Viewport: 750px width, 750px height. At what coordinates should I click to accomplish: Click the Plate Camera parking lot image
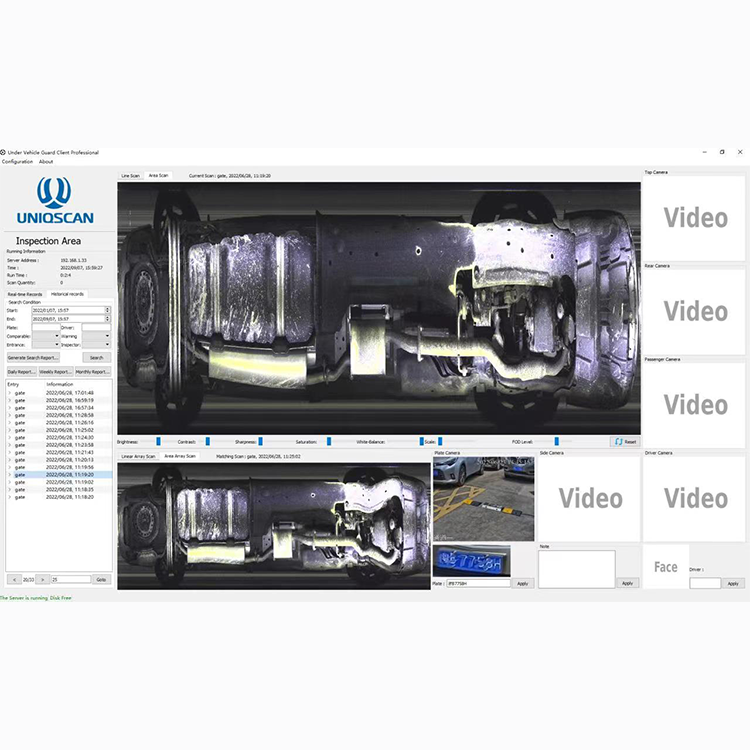click(484, 499)
